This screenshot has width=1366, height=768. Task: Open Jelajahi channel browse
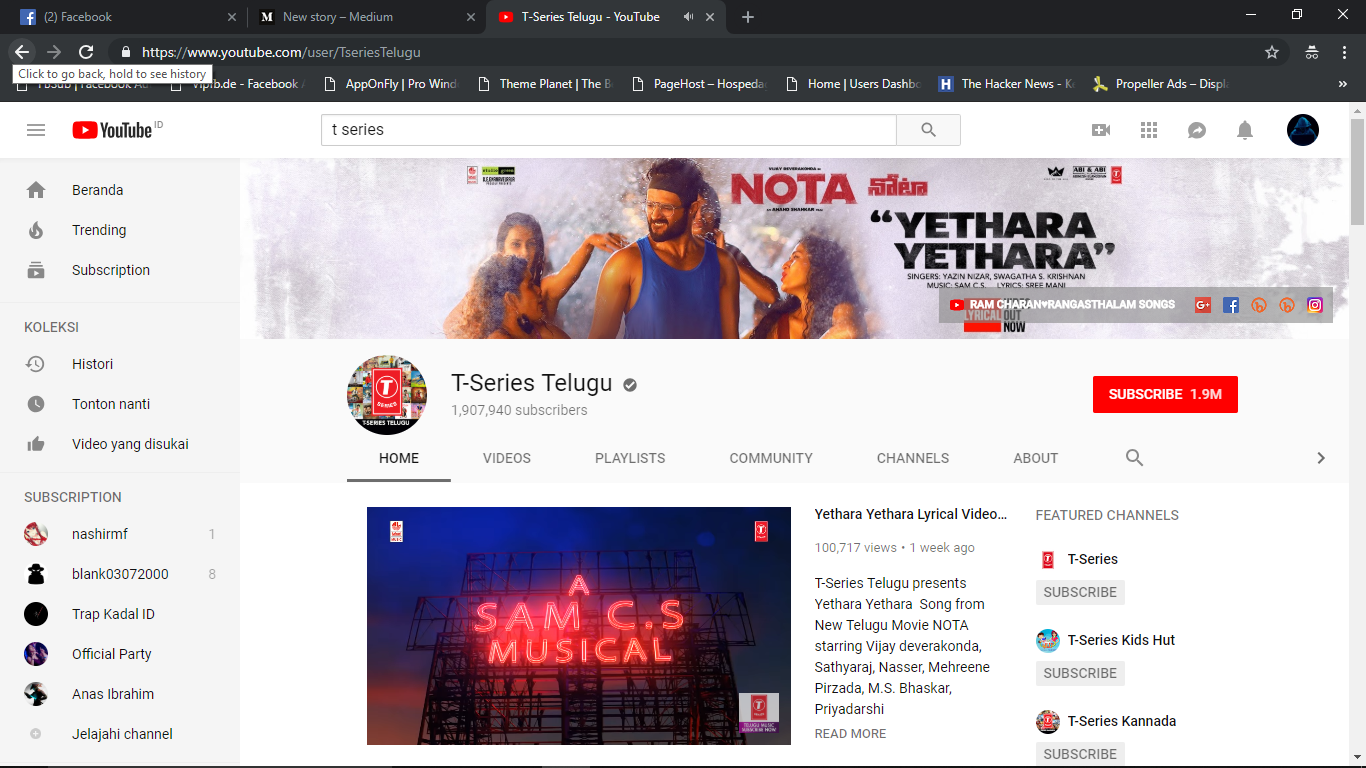coord(120,734)
